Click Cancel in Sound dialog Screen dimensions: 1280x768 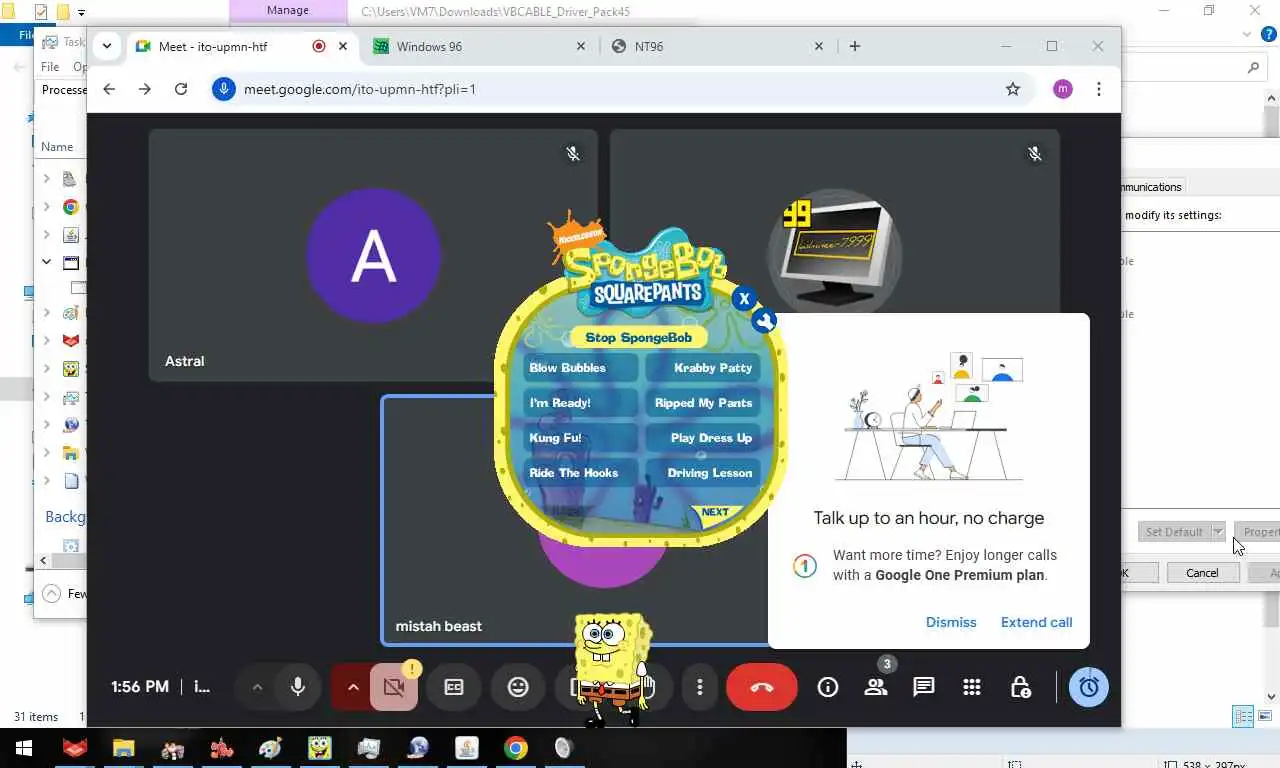(1202, 573)
